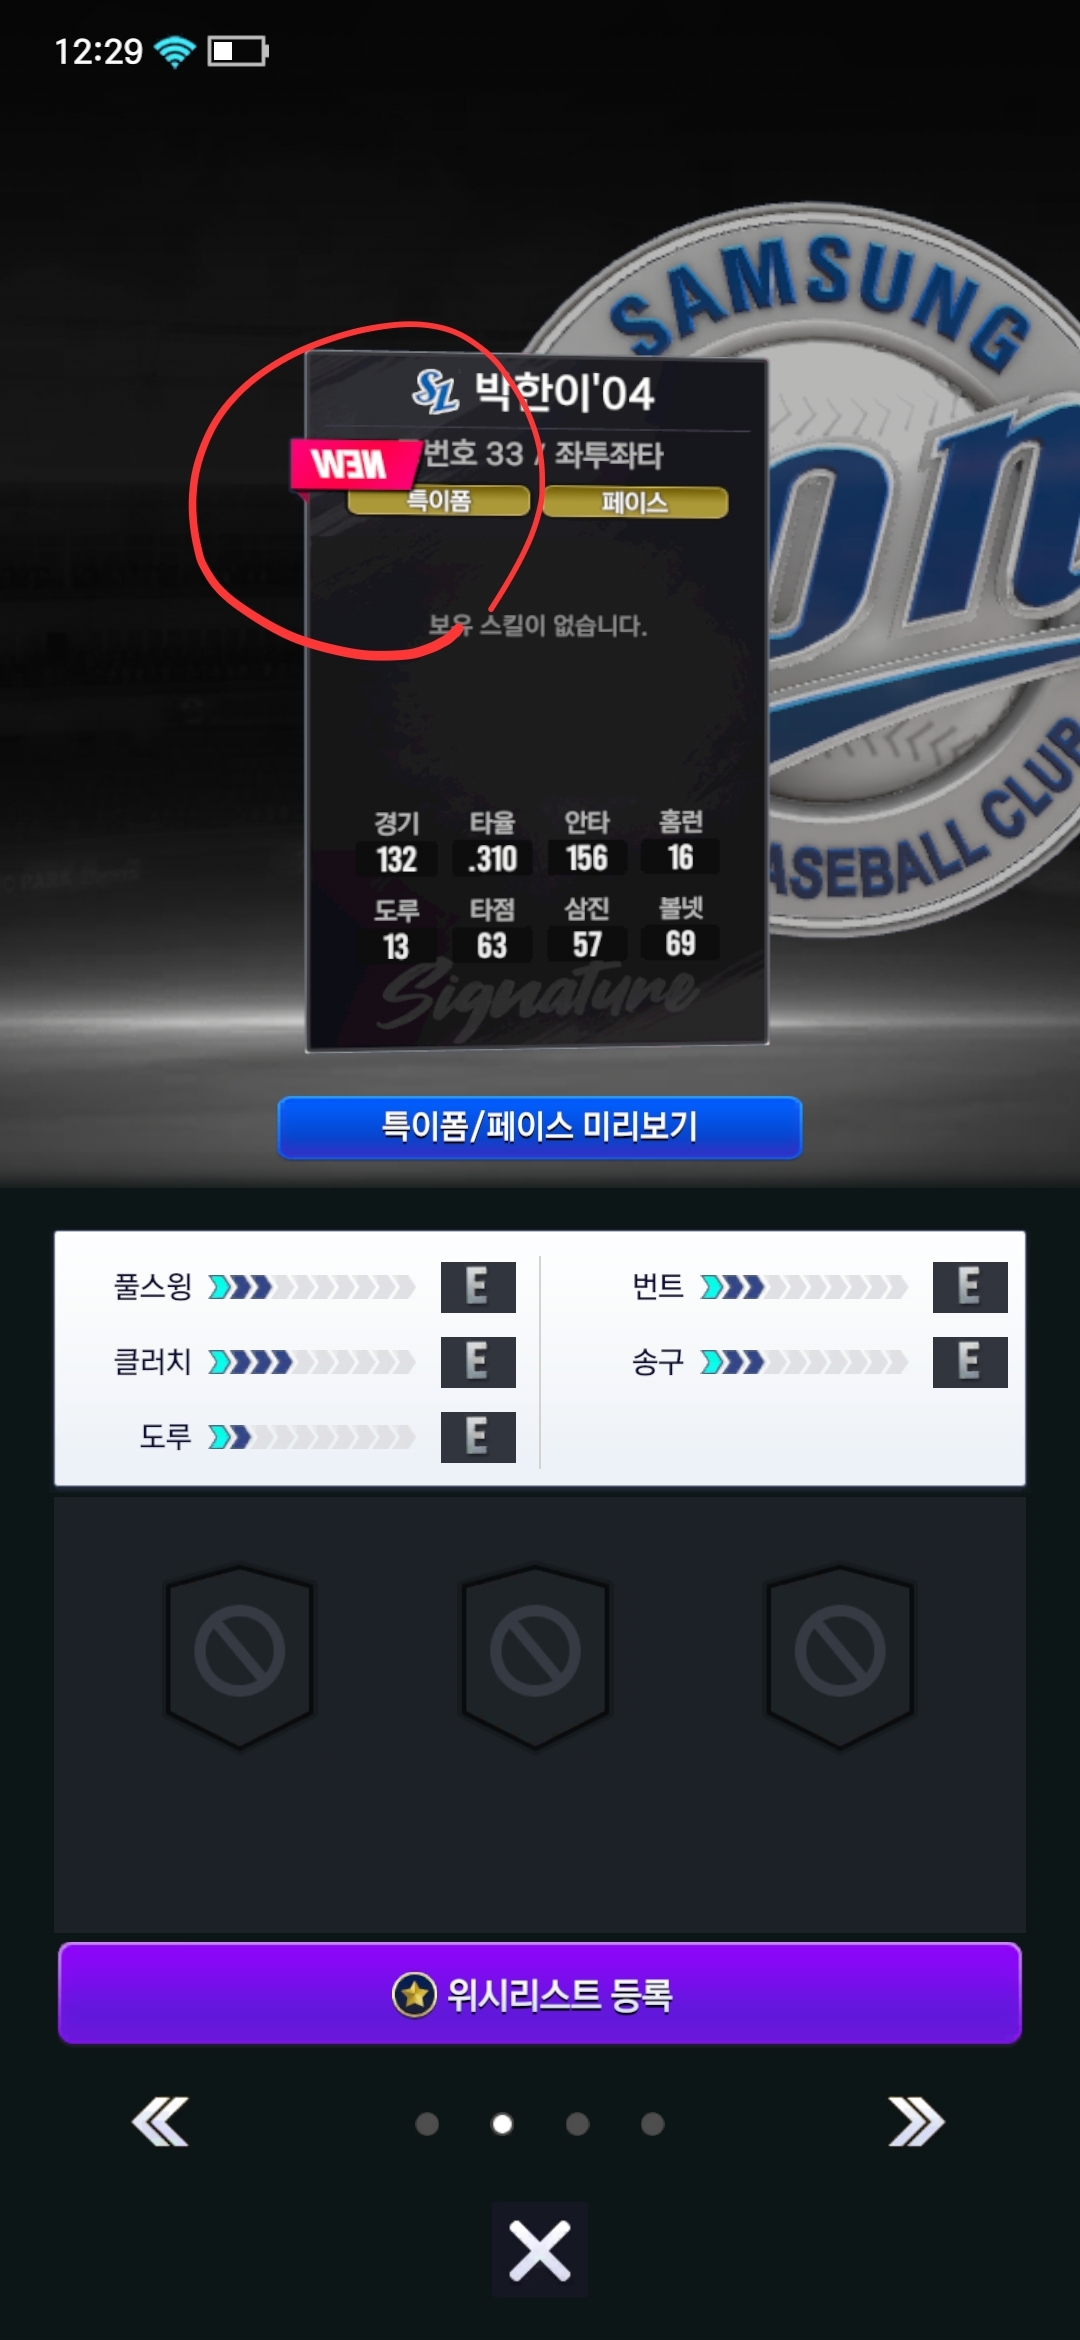Go to previous card with double-left arrow
The width and height of the screenshot is (1080, 2340).
160,2122
